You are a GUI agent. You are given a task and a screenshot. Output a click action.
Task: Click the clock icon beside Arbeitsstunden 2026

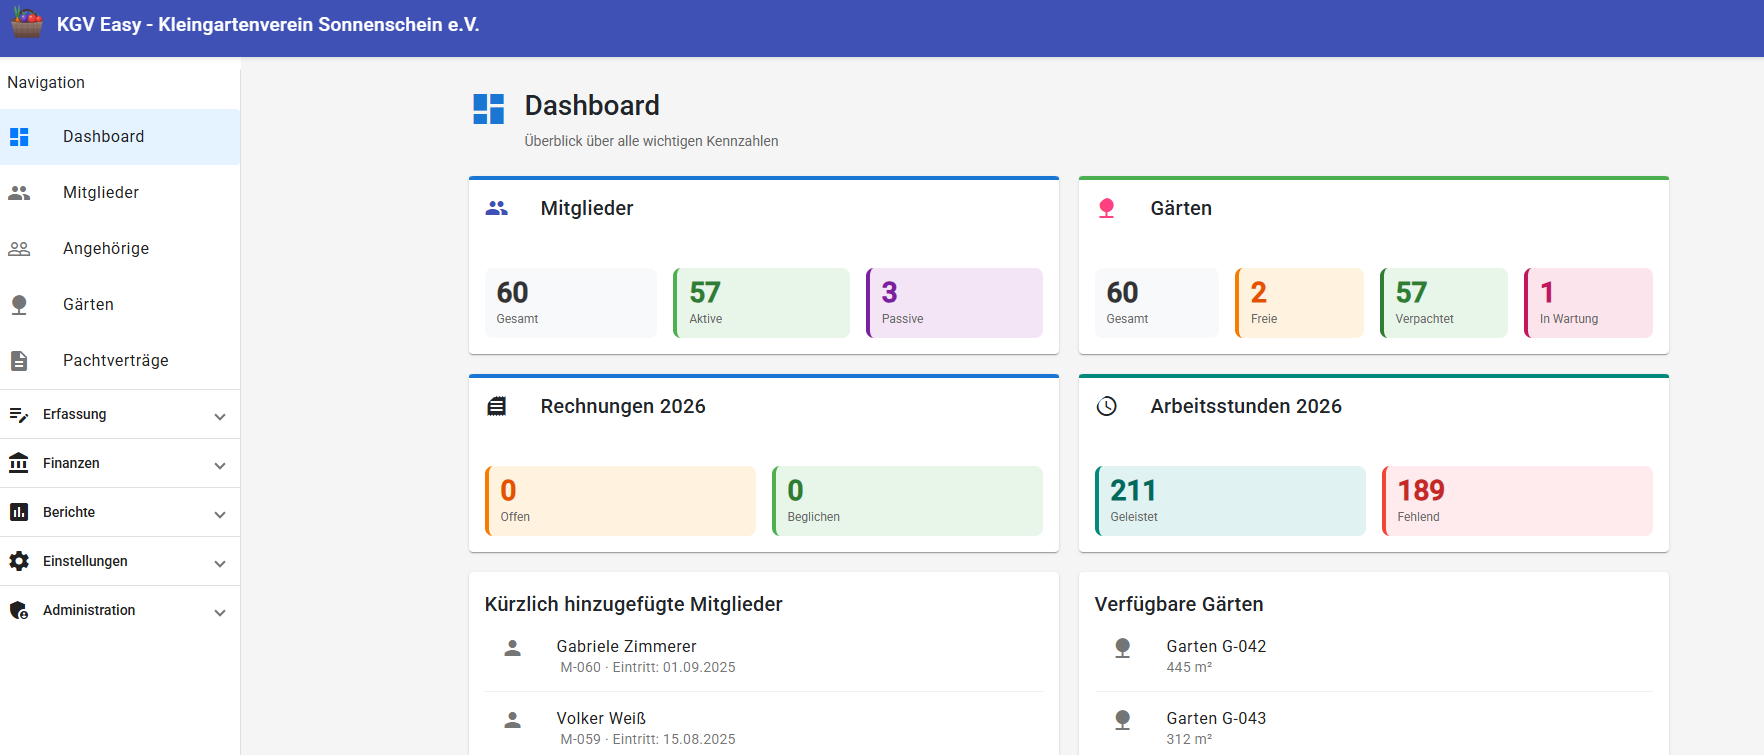coord(1107,406)
